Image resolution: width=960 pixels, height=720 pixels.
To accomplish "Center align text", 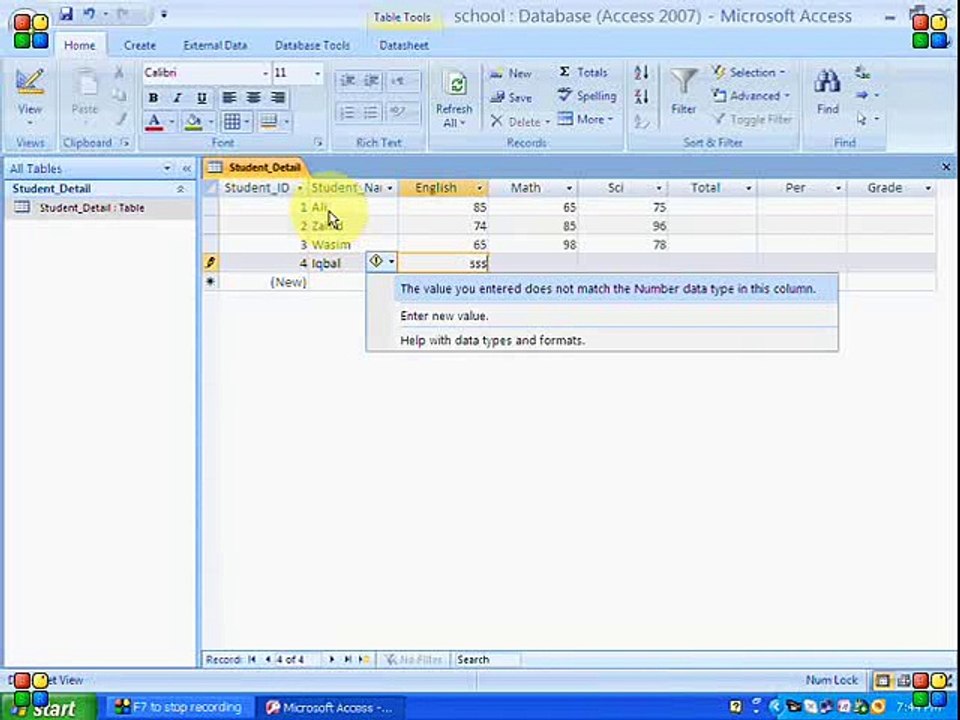I will pos(253,97).
